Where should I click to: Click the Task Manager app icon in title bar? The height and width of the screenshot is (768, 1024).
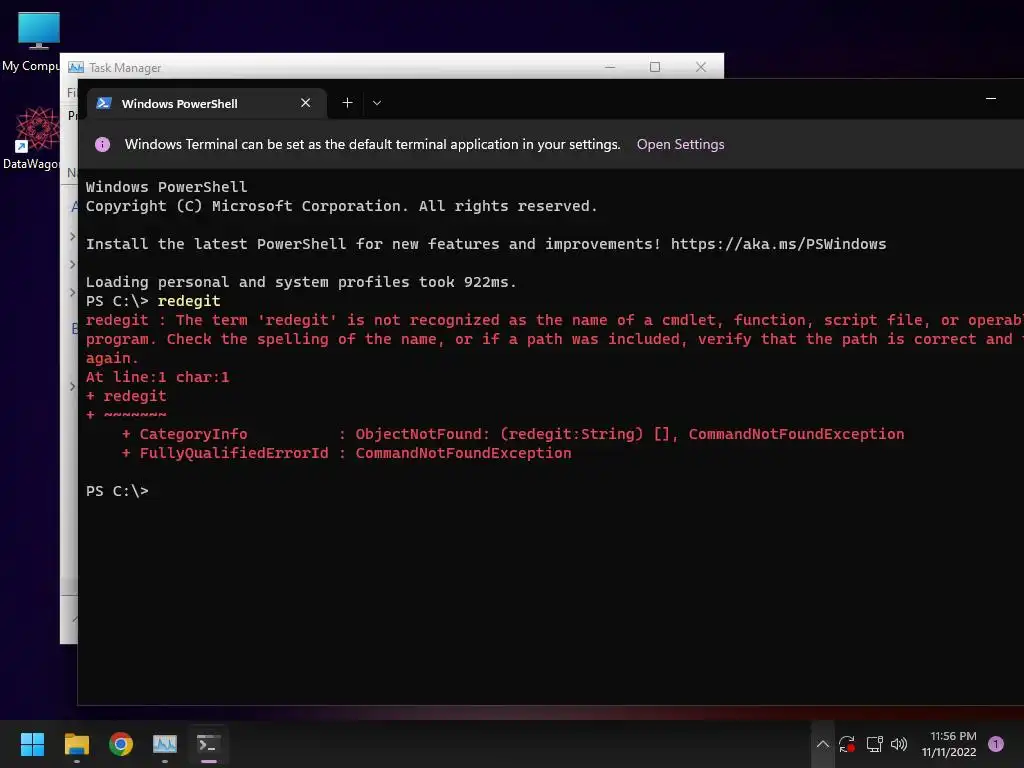(76, 67)
